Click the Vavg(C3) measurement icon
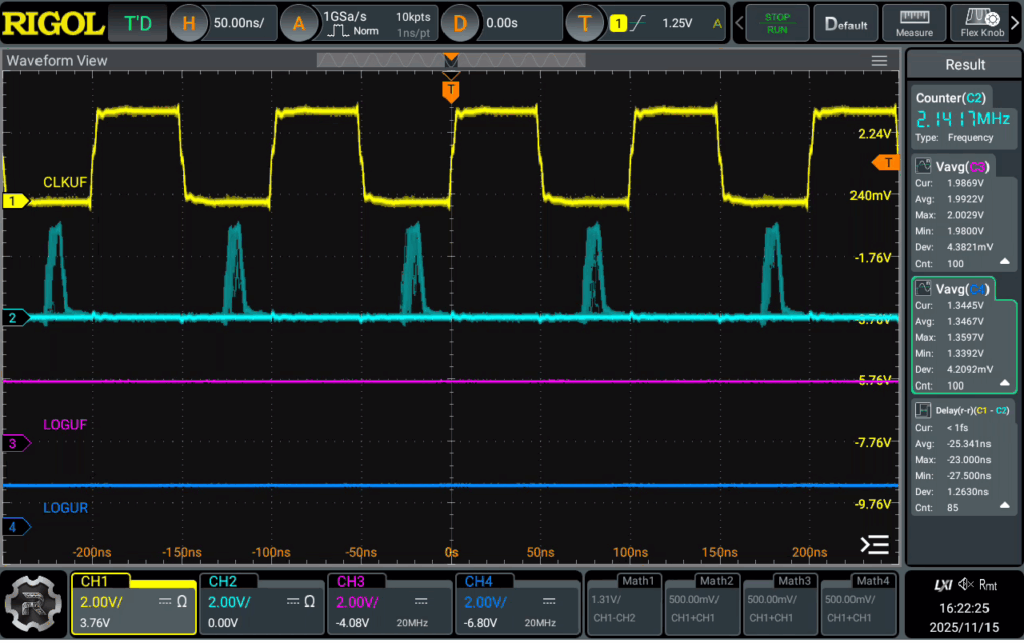Image resolution: width=1024 pixels, height=643 pixels. point(923,166)
